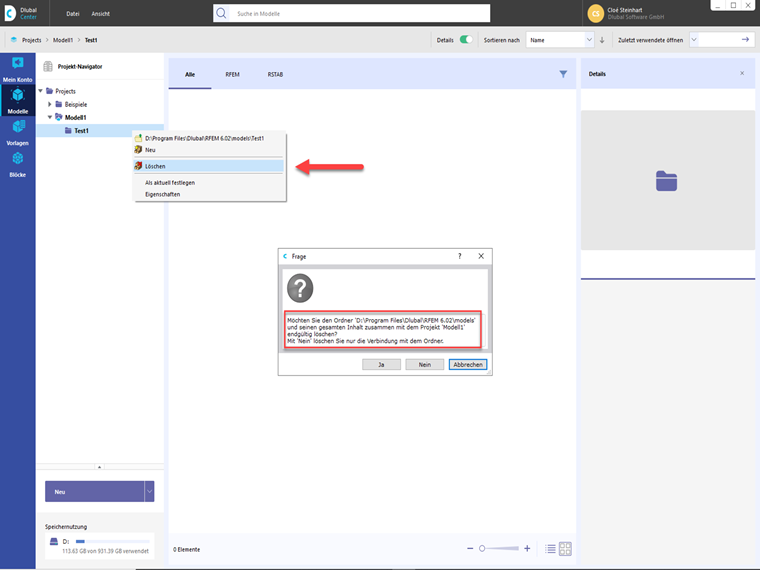Screen dimensions: 760x570
Task: Click the 0 Elemente status text
Action: tap(187, 549)
